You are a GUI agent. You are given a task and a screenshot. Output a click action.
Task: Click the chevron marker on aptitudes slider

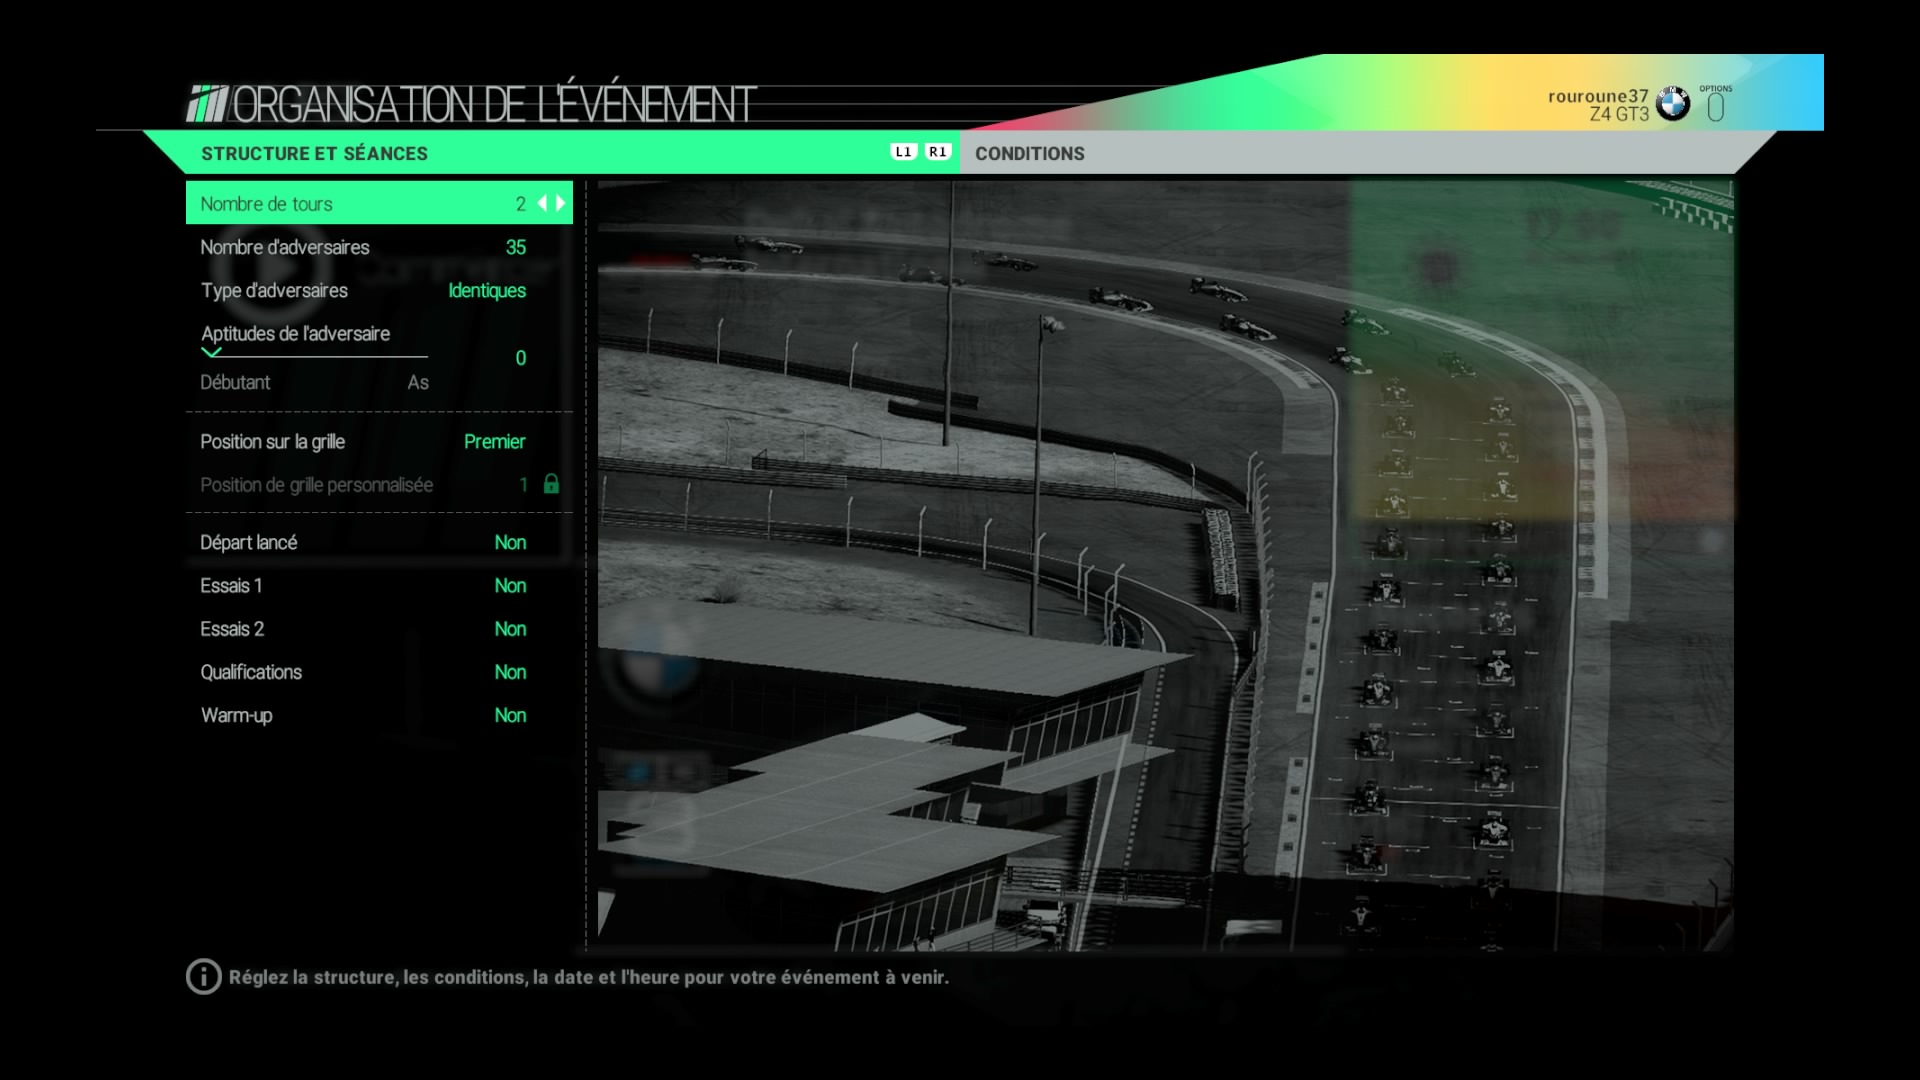[x=211, y=352]
